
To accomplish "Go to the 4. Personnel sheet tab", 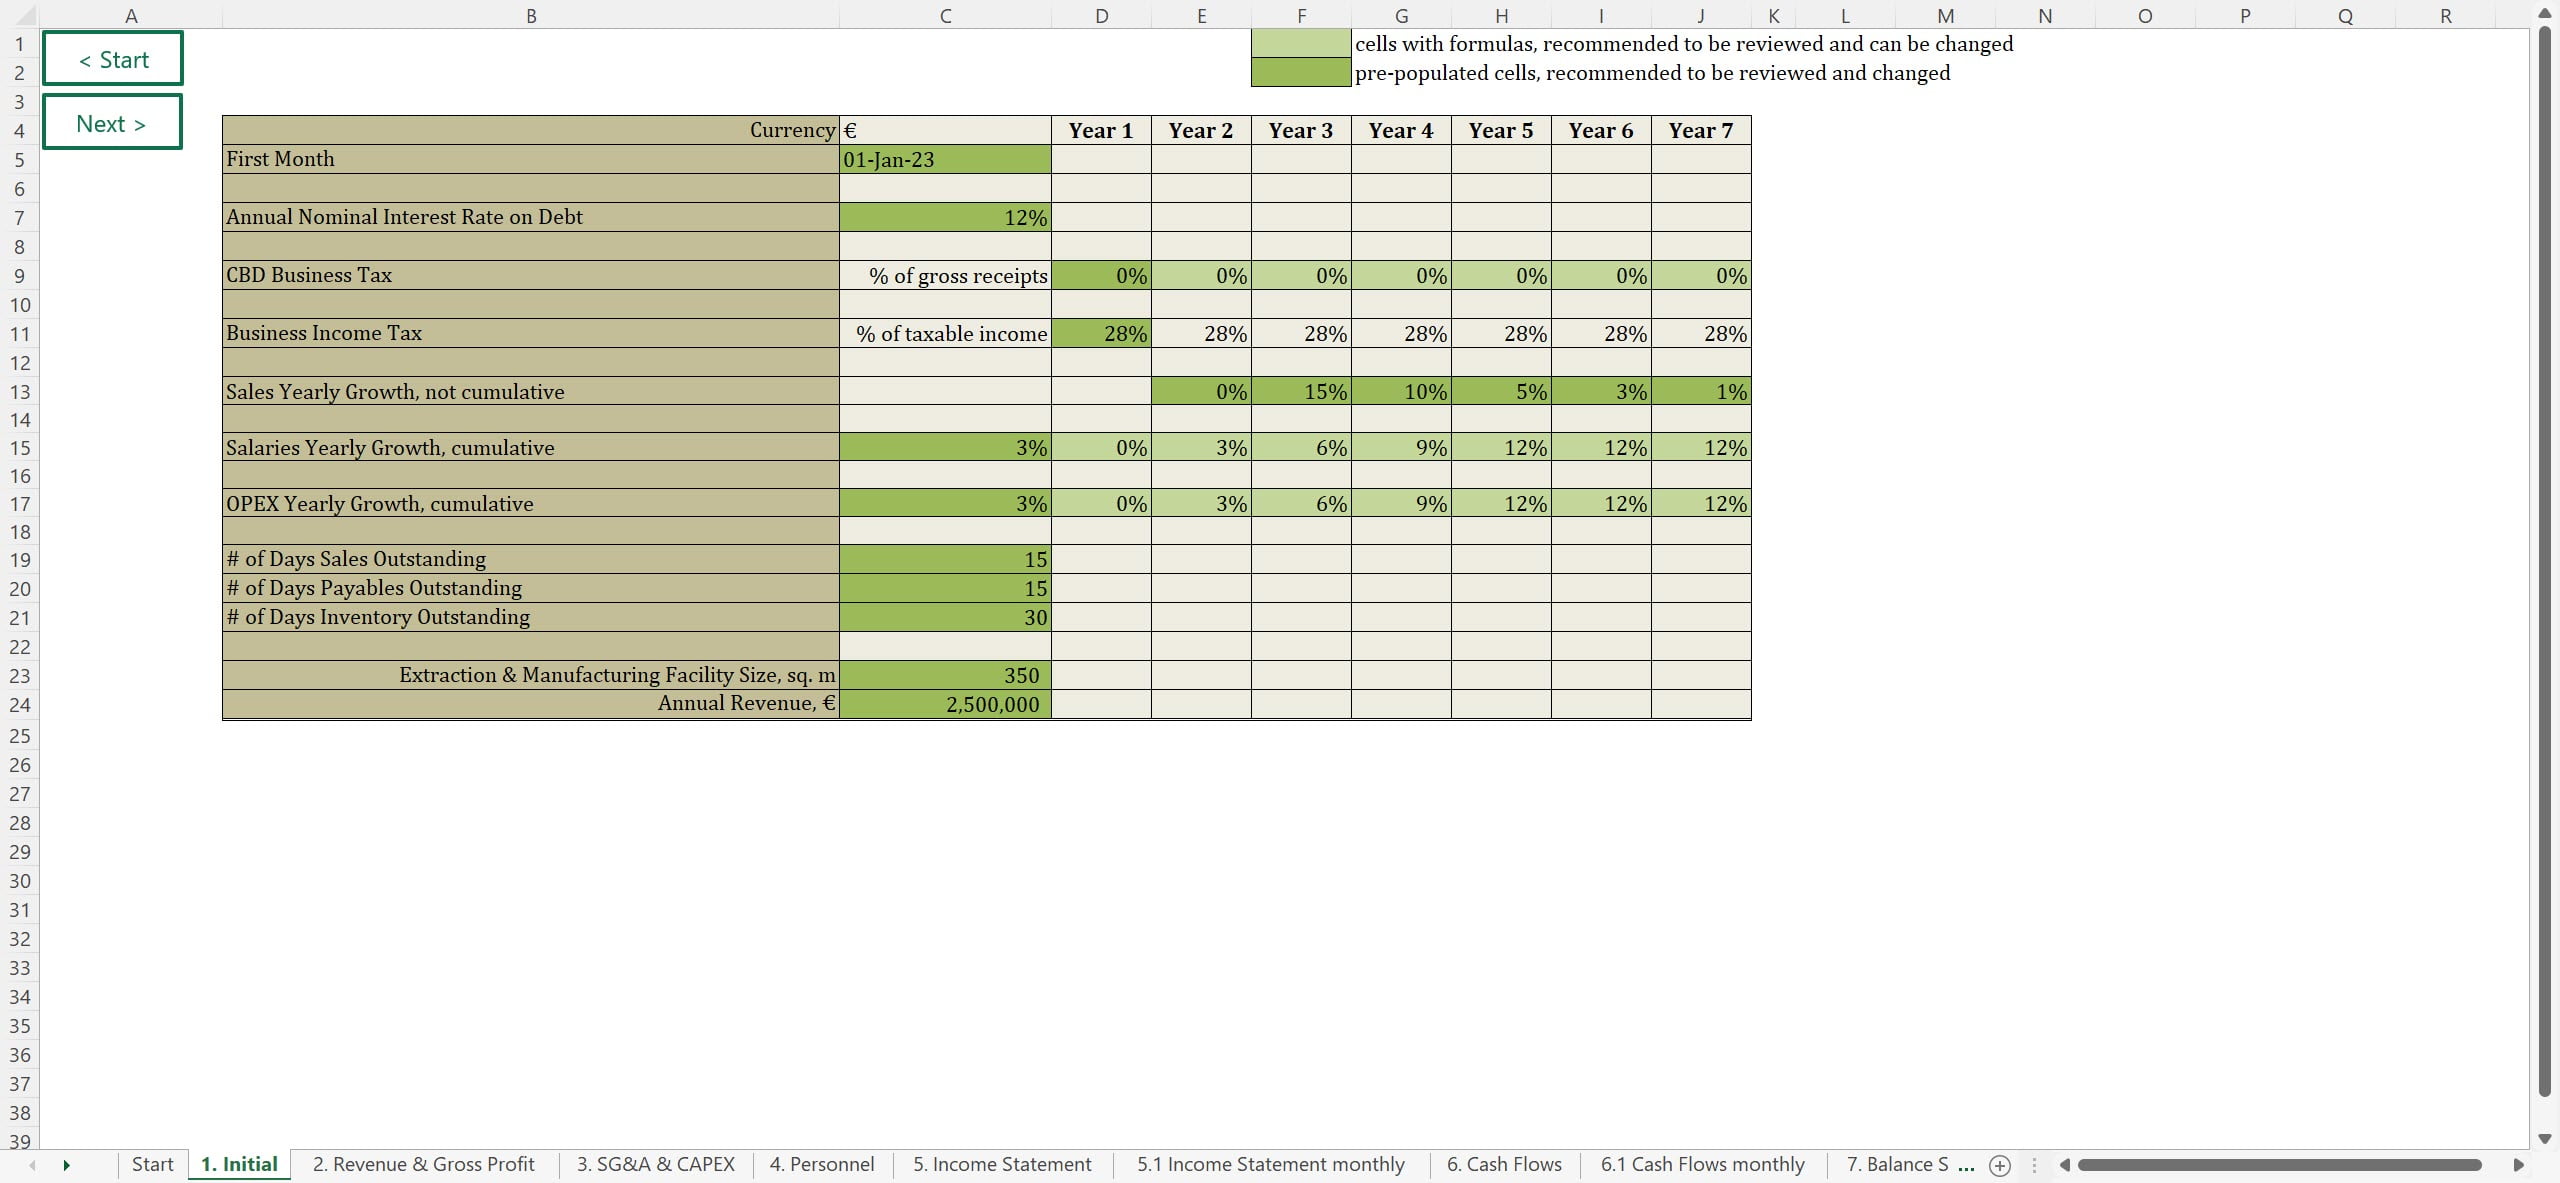I will pyautogui.click(x=821, y=1165).
